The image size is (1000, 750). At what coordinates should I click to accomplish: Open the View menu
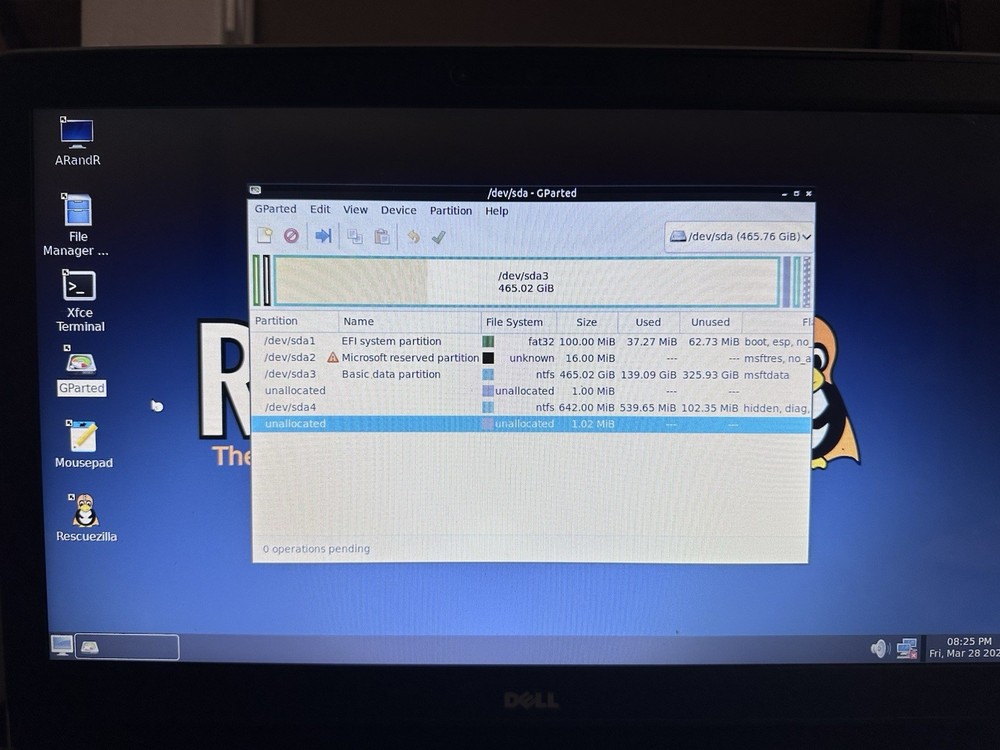355,210
